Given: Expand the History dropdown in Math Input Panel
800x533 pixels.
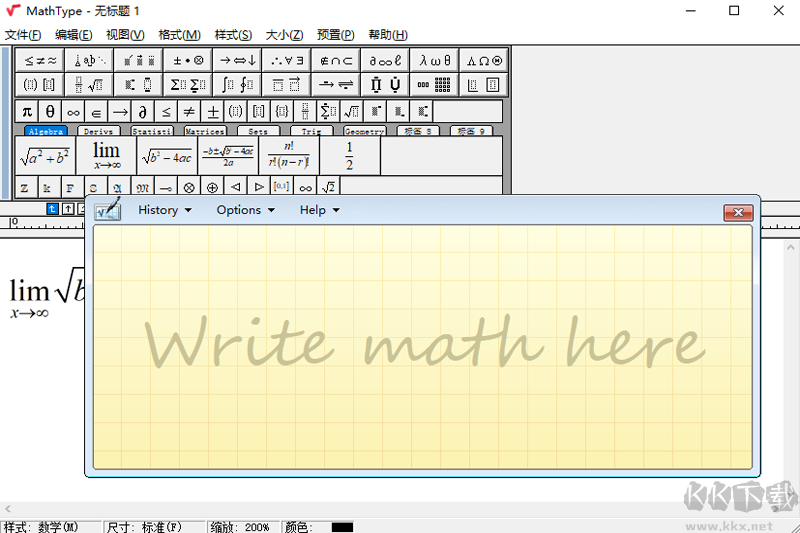Looking at the screenshot, I should 164,210.
